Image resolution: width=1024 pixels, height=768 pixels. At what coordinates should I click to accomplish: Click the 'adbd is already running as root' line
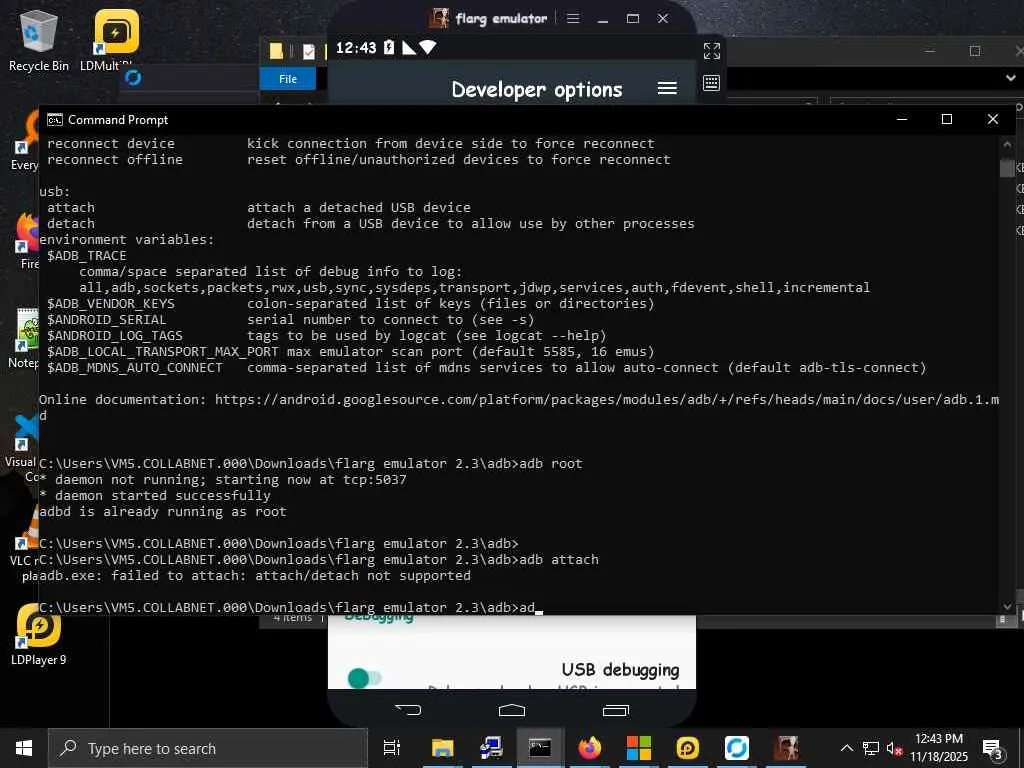tap(163, 511)
